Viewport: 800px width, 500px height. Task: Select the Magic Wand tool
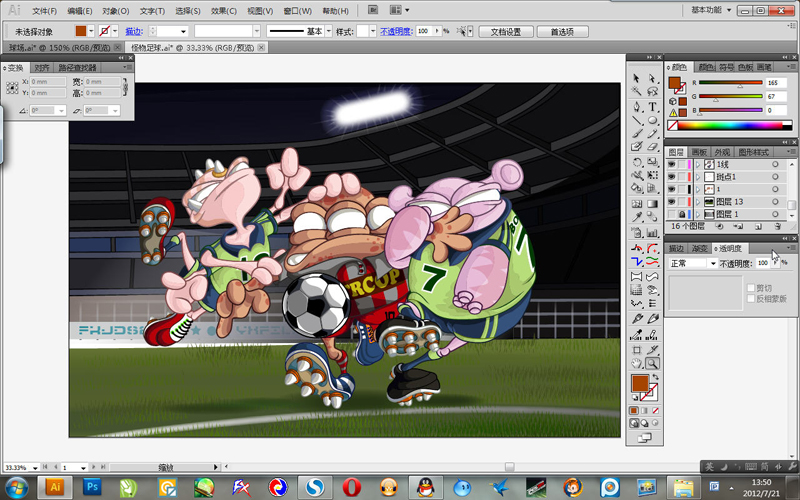pos(636,91)
